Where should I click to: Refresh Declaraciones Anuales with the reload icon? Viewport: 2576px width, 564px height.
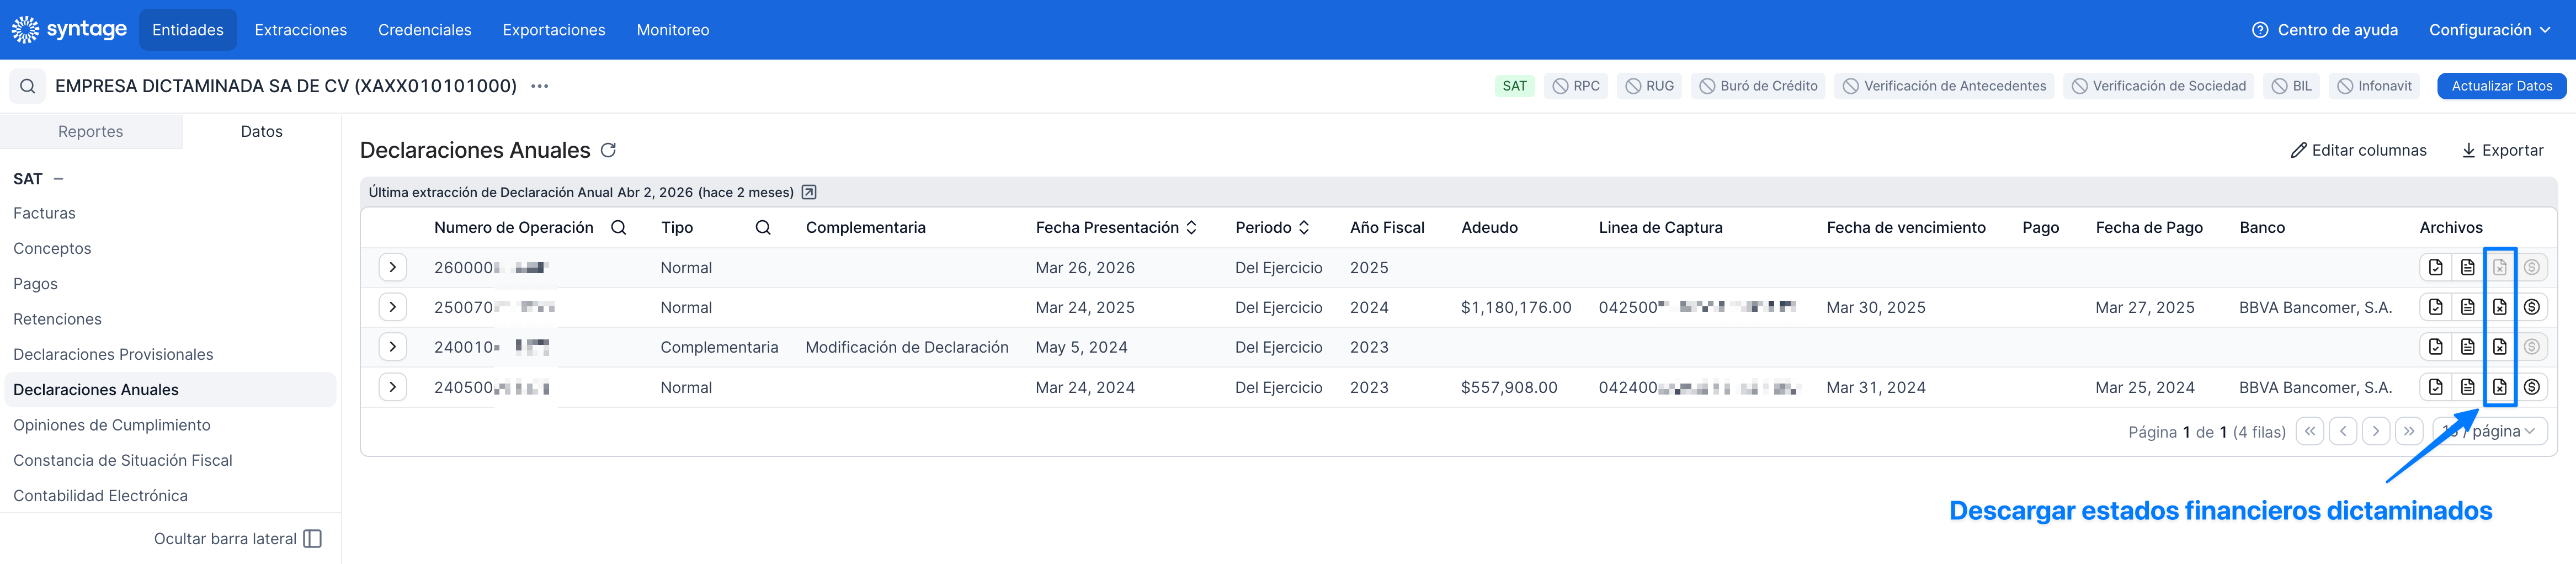pos(608,150)
